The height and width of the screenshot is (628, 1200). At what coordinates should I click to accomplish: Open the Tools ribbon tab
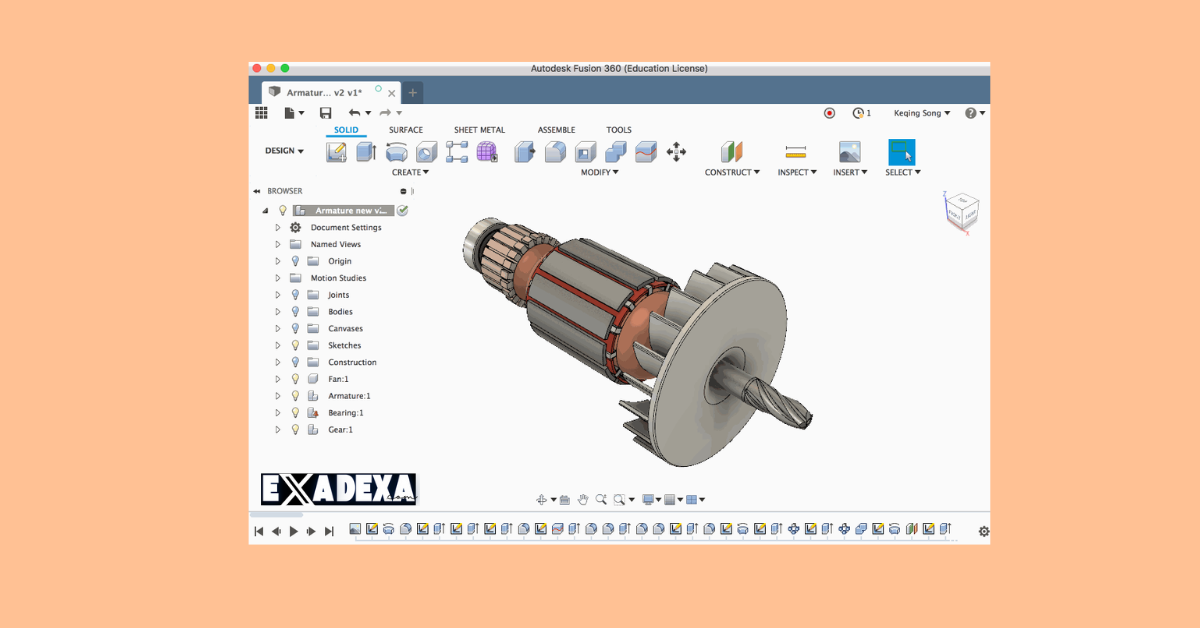(619, 129)
